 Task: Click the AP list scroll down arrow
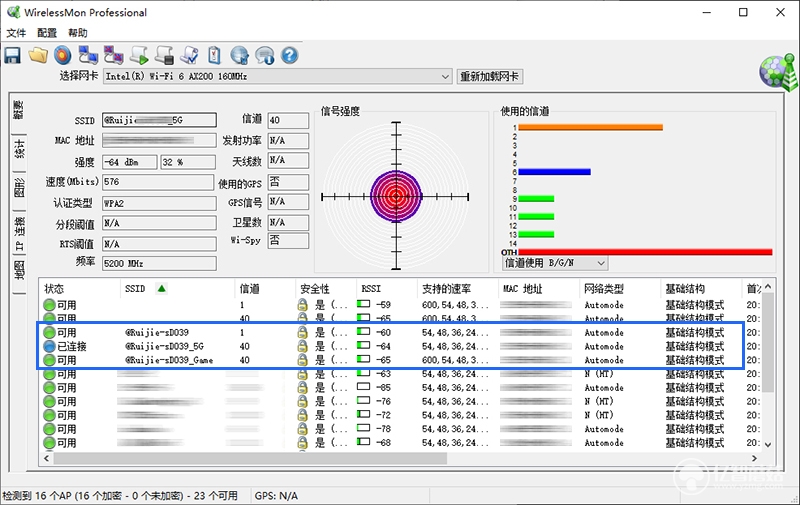point(768,444)
